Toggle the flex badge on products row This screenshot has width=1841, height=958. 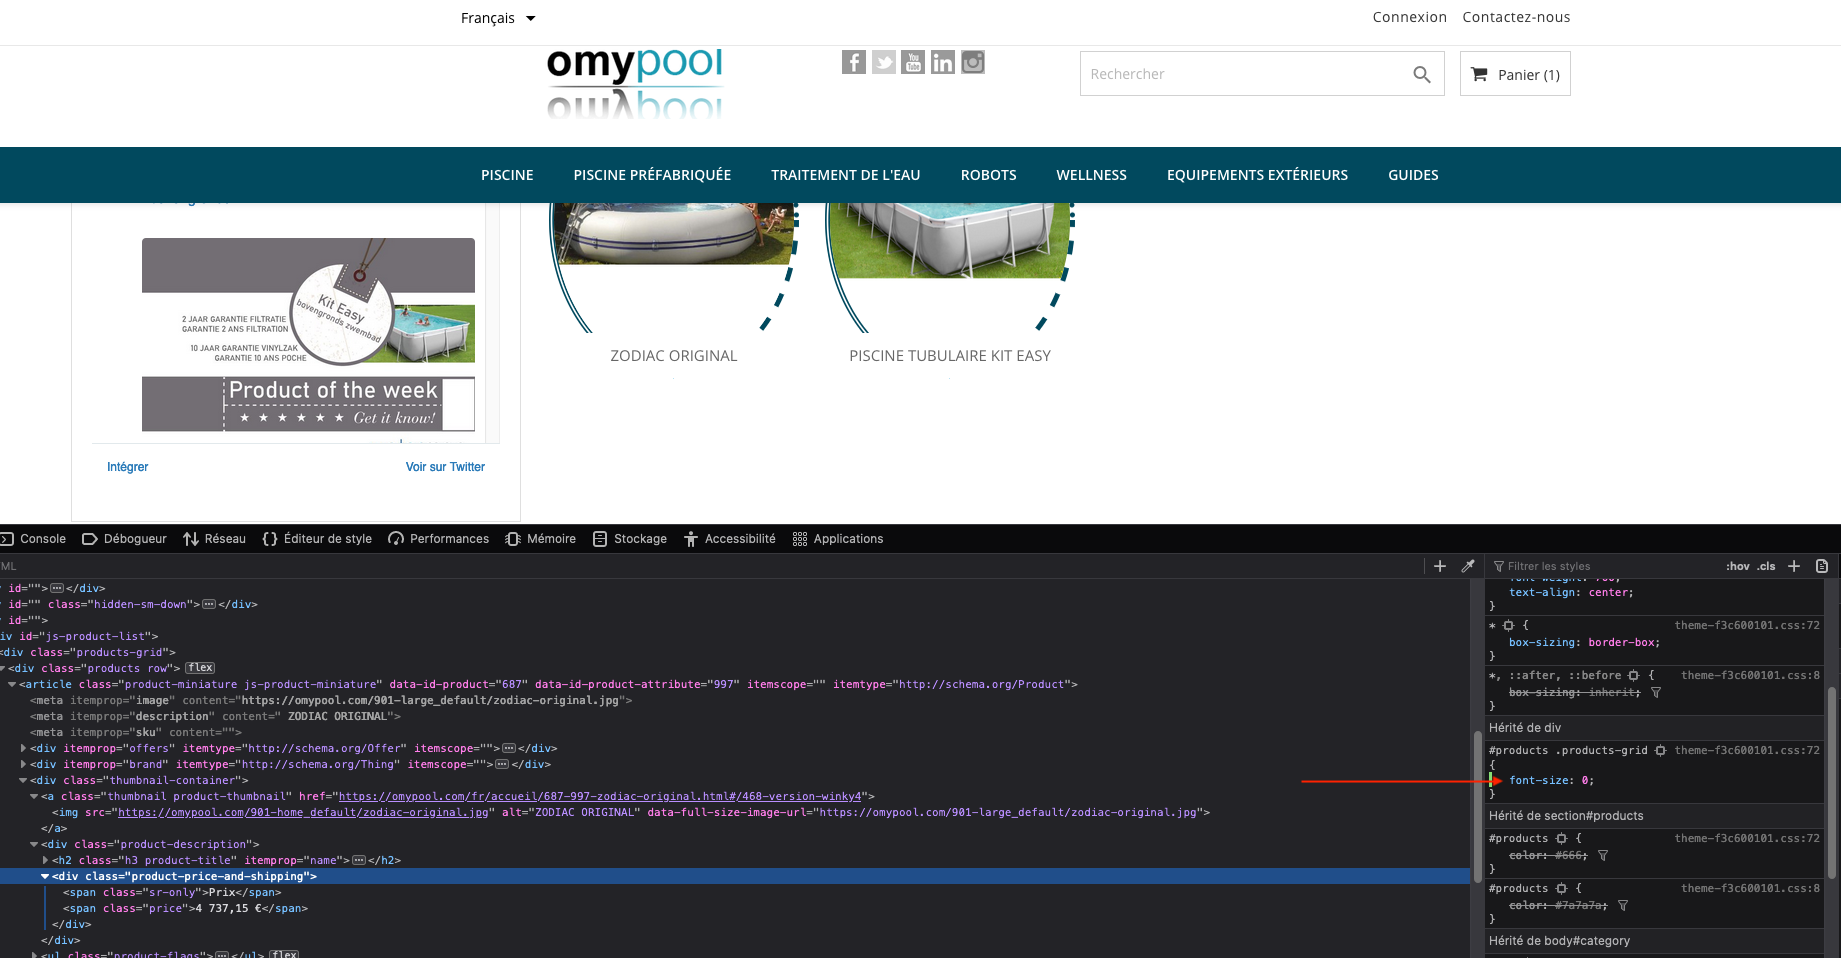tap(200, 668)
